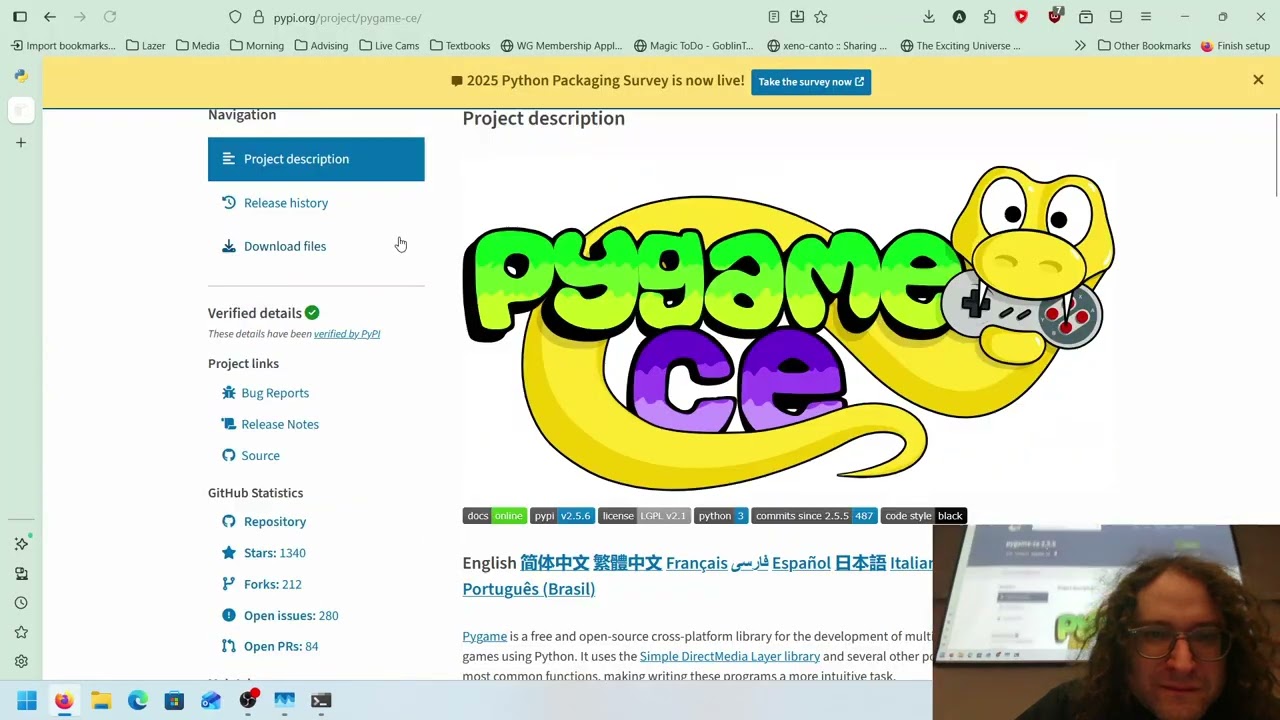Click the pypi v2.5.6 badge

click(x=562, y=516)
